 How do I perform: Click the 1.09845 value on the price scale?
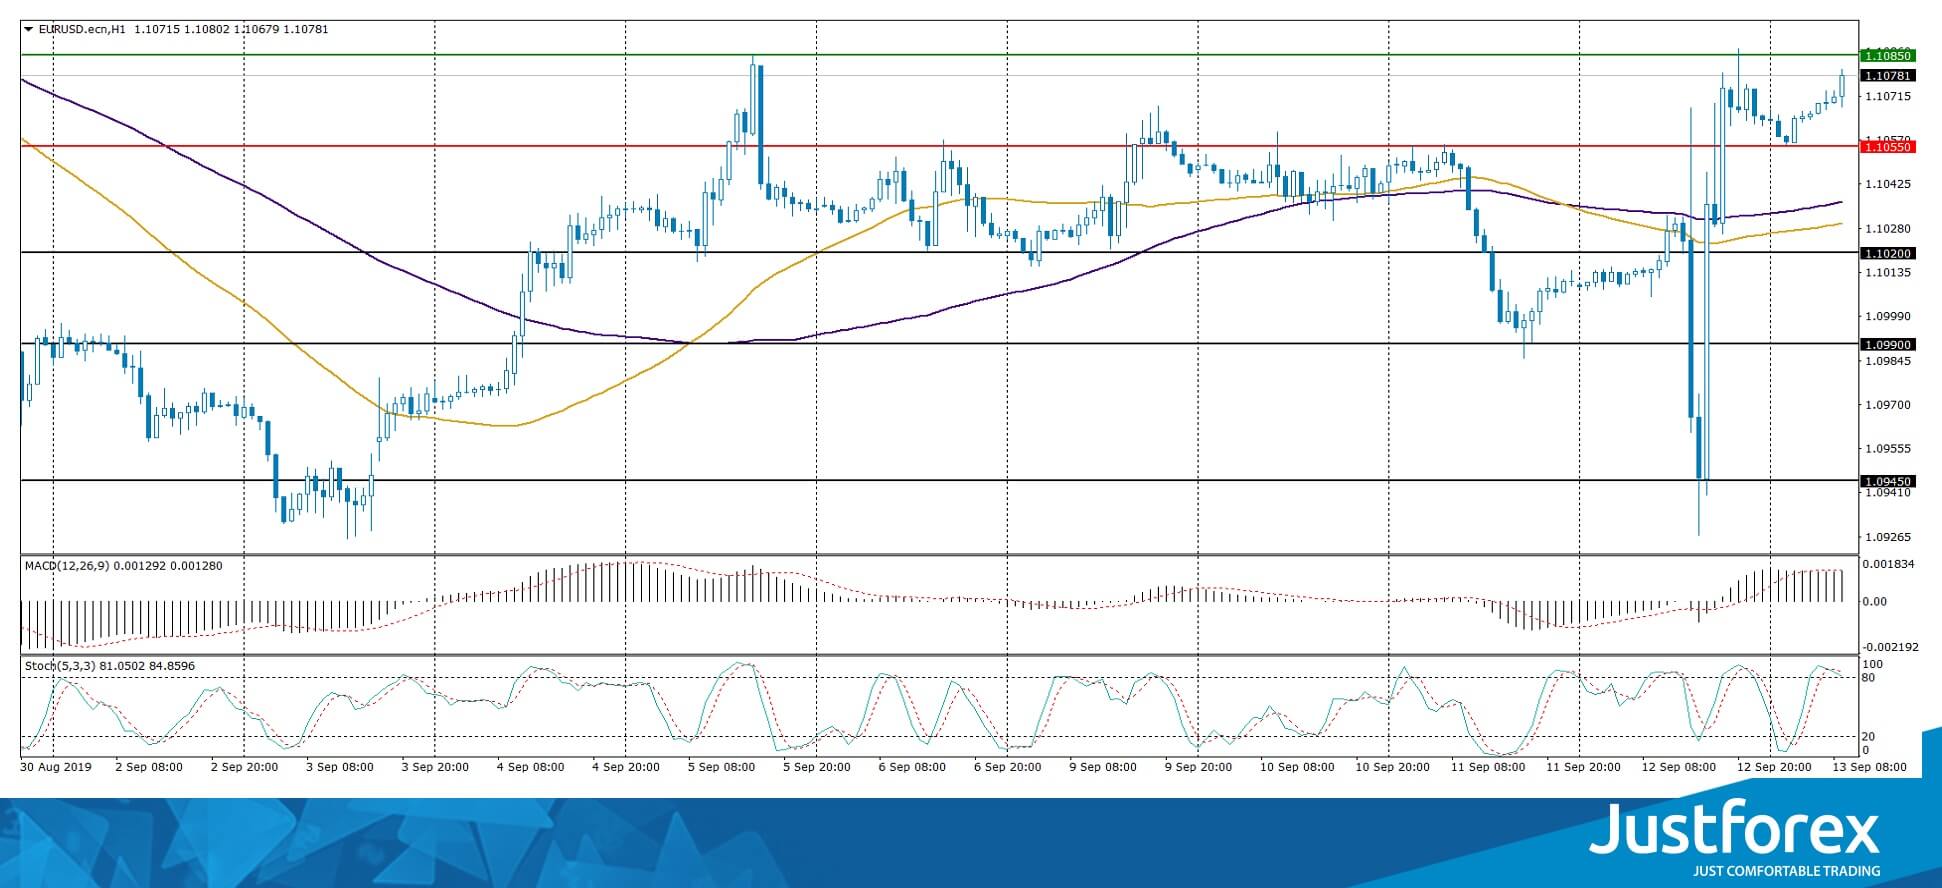(1887, 361)
